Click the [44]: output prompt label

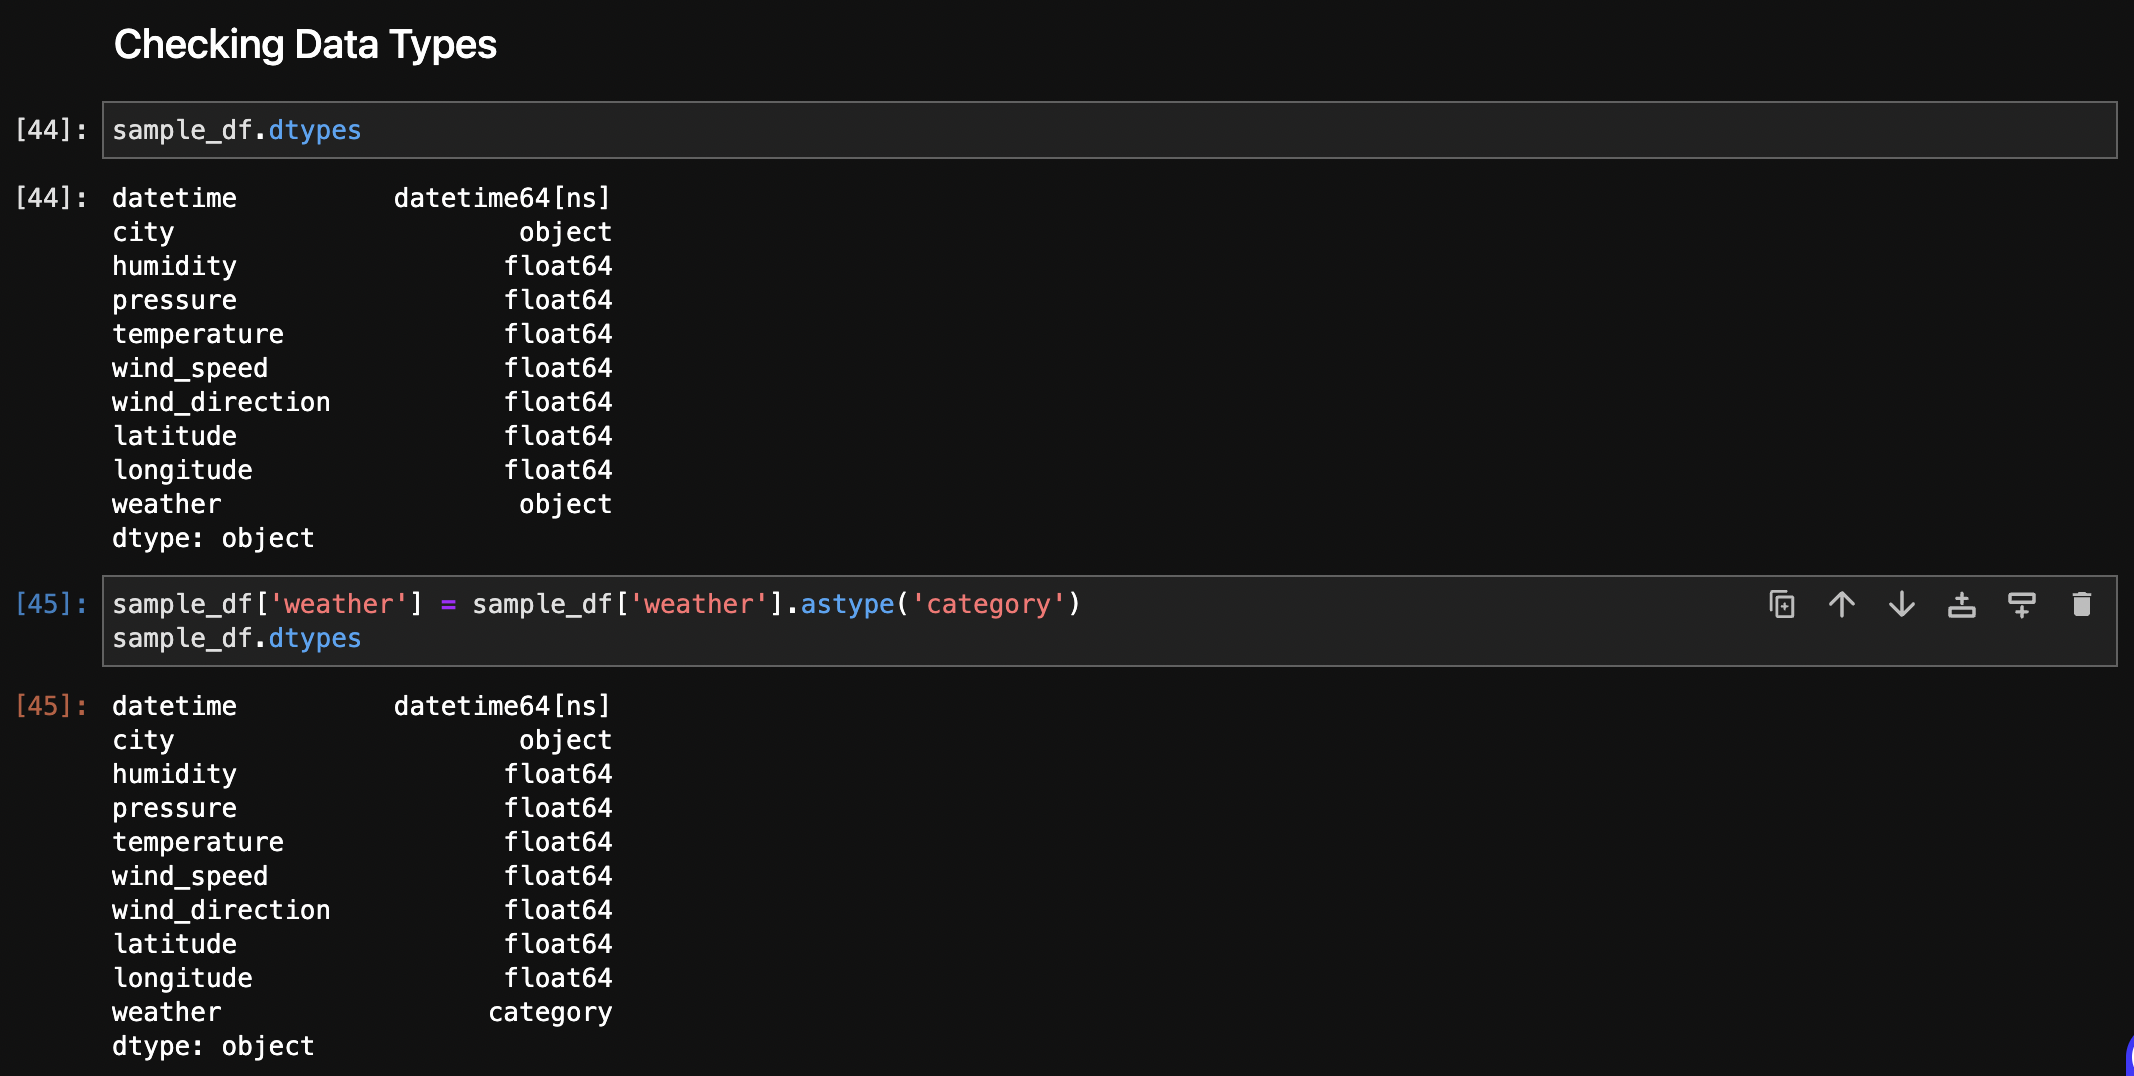click(50, 198)
